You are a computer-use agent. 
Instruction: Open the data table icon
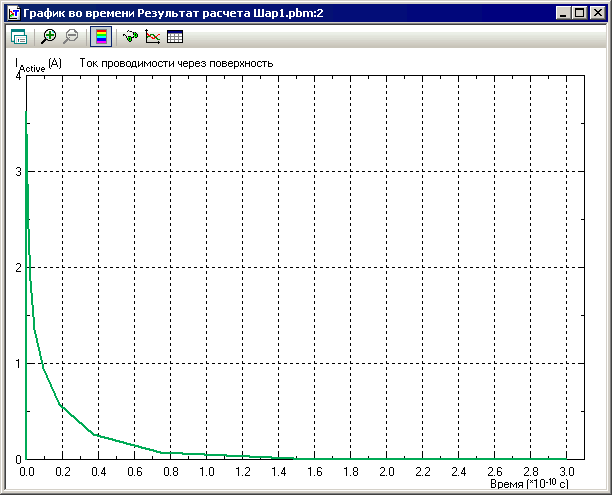[174, 37]
